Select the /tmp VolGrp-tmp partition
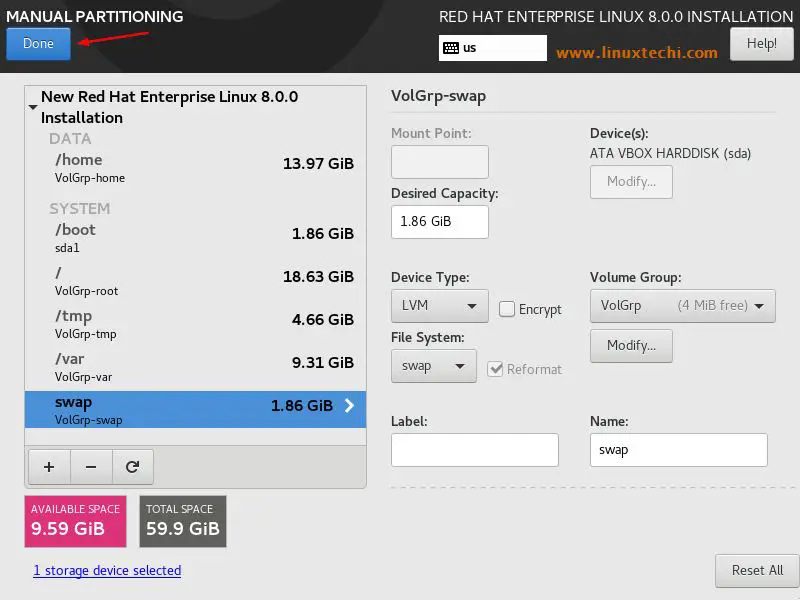The width and height of the screenshot is (800, 600). [x=195, y=324]
